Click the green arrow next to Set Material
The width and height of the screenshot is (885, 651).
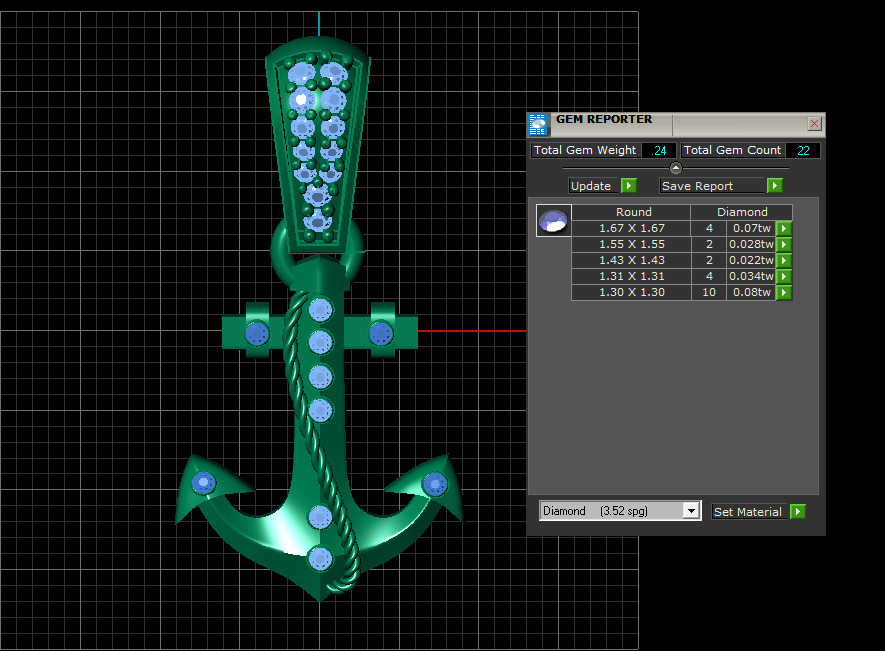coord(797,512)
